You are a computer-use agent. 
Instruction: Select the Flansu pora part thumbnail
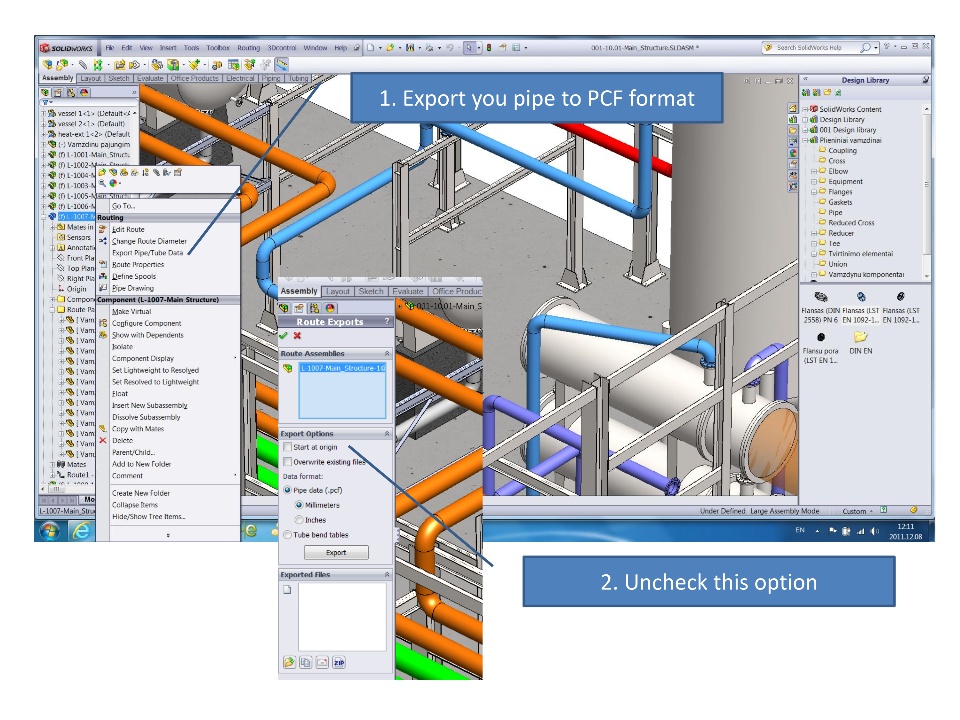[821, 337]
